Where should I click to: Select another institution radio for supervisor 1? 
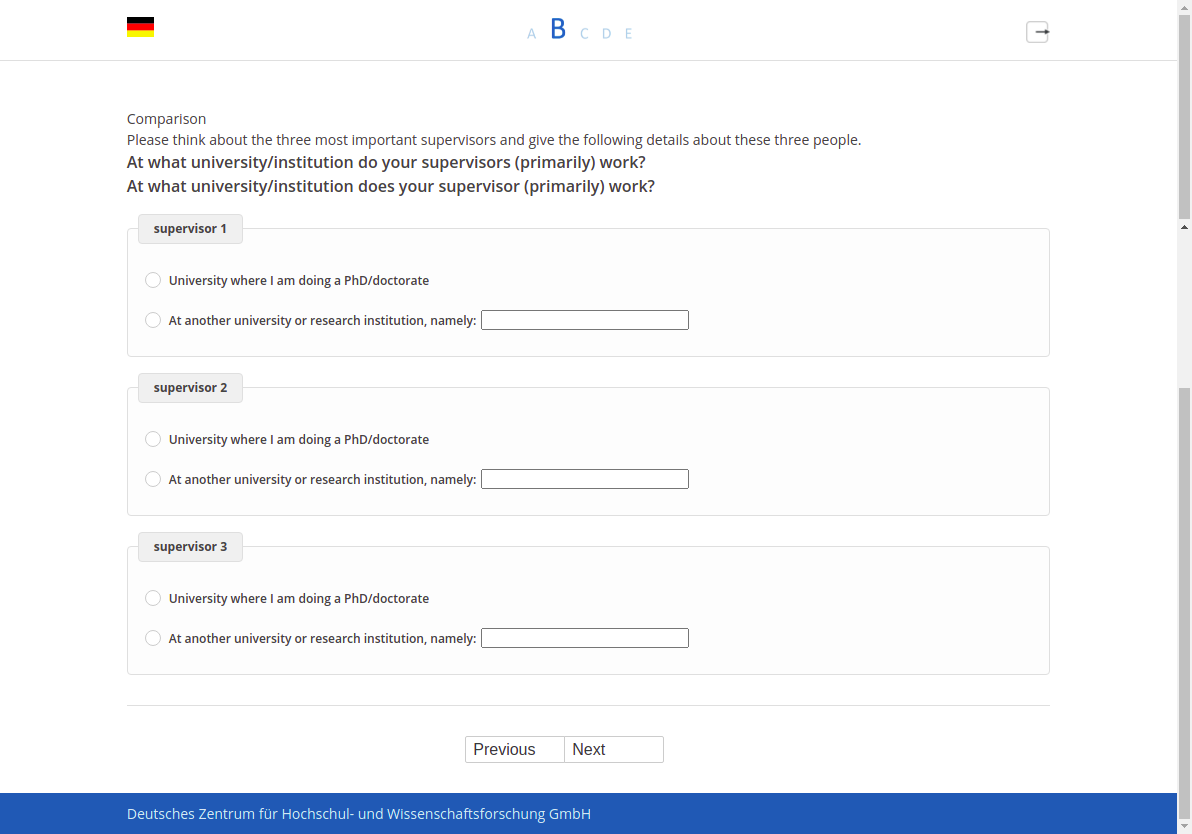(x=153, y=320)
